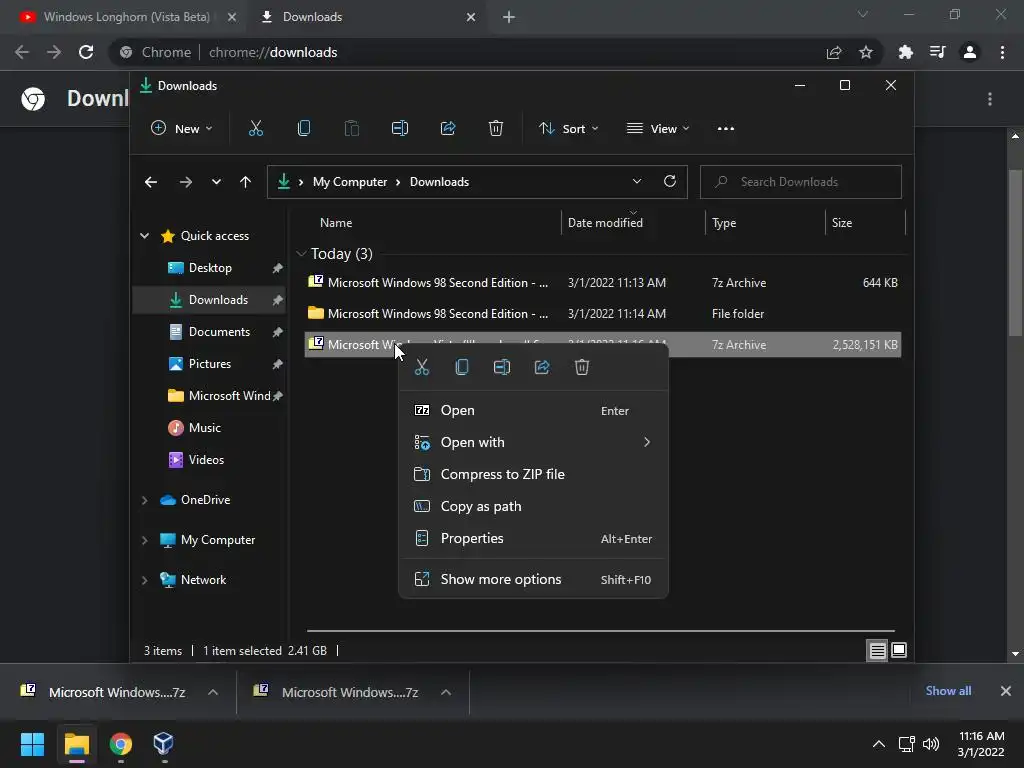Image resolution: width=1024 pixels, height=768 pixels.
Task: Click Show more options
Action: coord(533,579)
